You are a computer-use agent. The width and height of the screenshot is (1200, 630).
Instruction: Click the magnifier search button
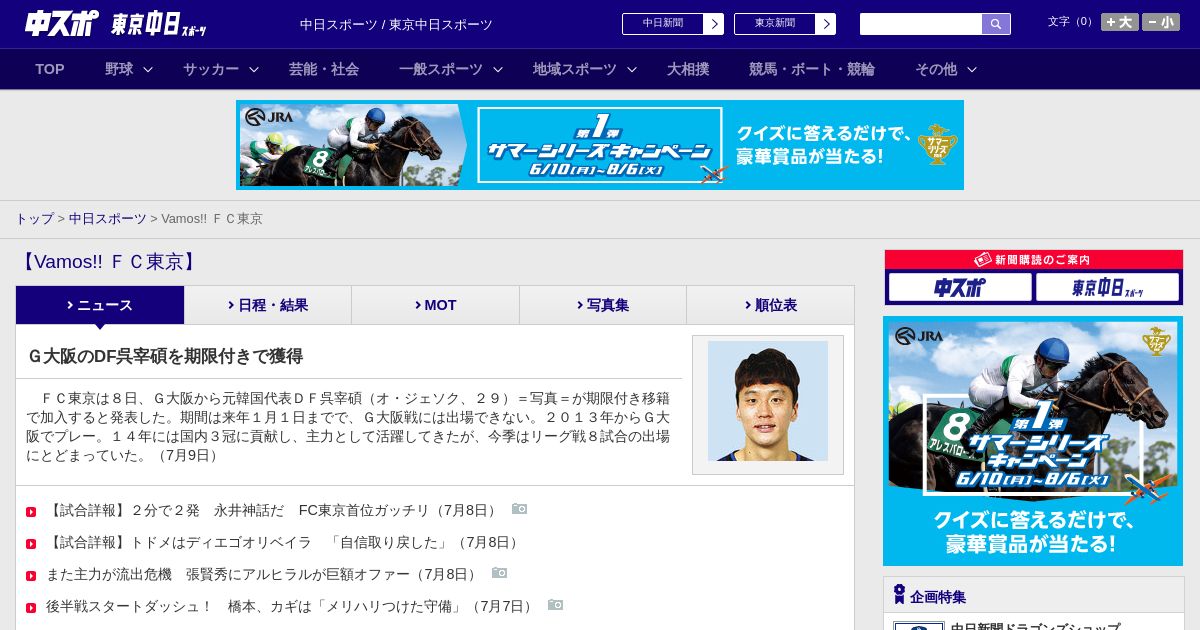pyautogui.click(x=996, y=24)
